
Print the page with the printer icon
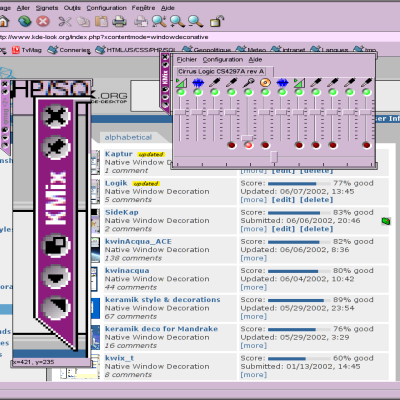pos(119,21)
